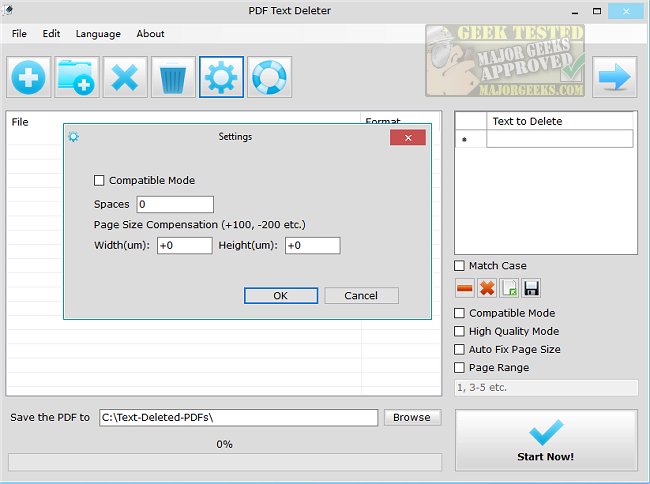The height and width of the screenshot is (484, 650).
Task: Click the Text to Delete column header
Action: (560, 121)
